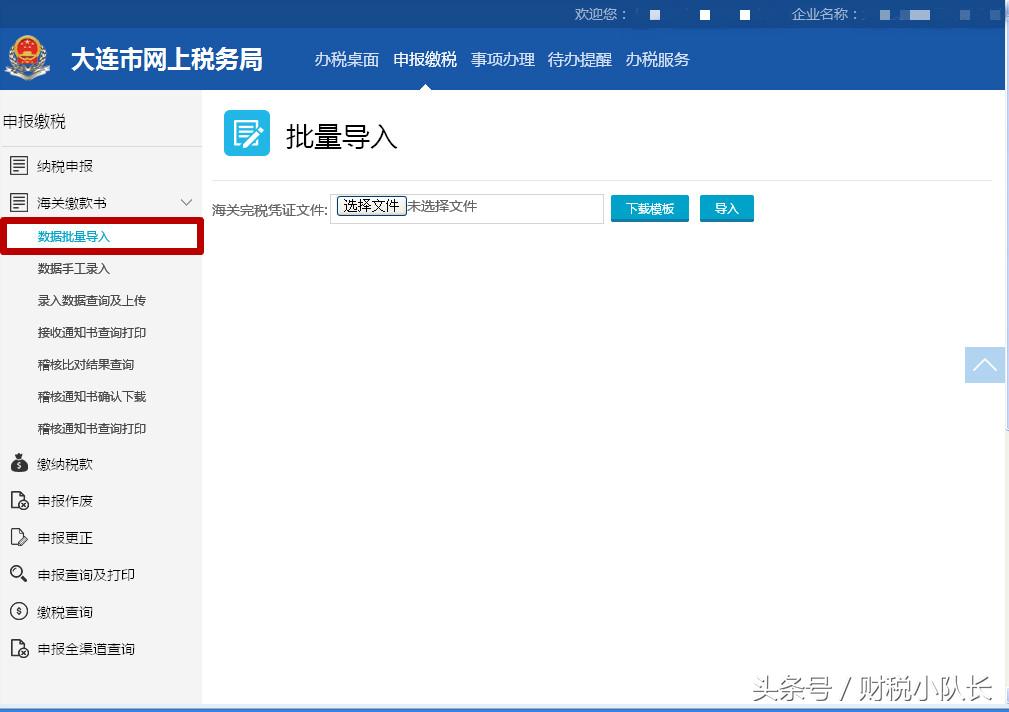Screen dimensions: 1009x712
Task: Switch to the 事项办理 tab
Action: (x=503, y=60)
